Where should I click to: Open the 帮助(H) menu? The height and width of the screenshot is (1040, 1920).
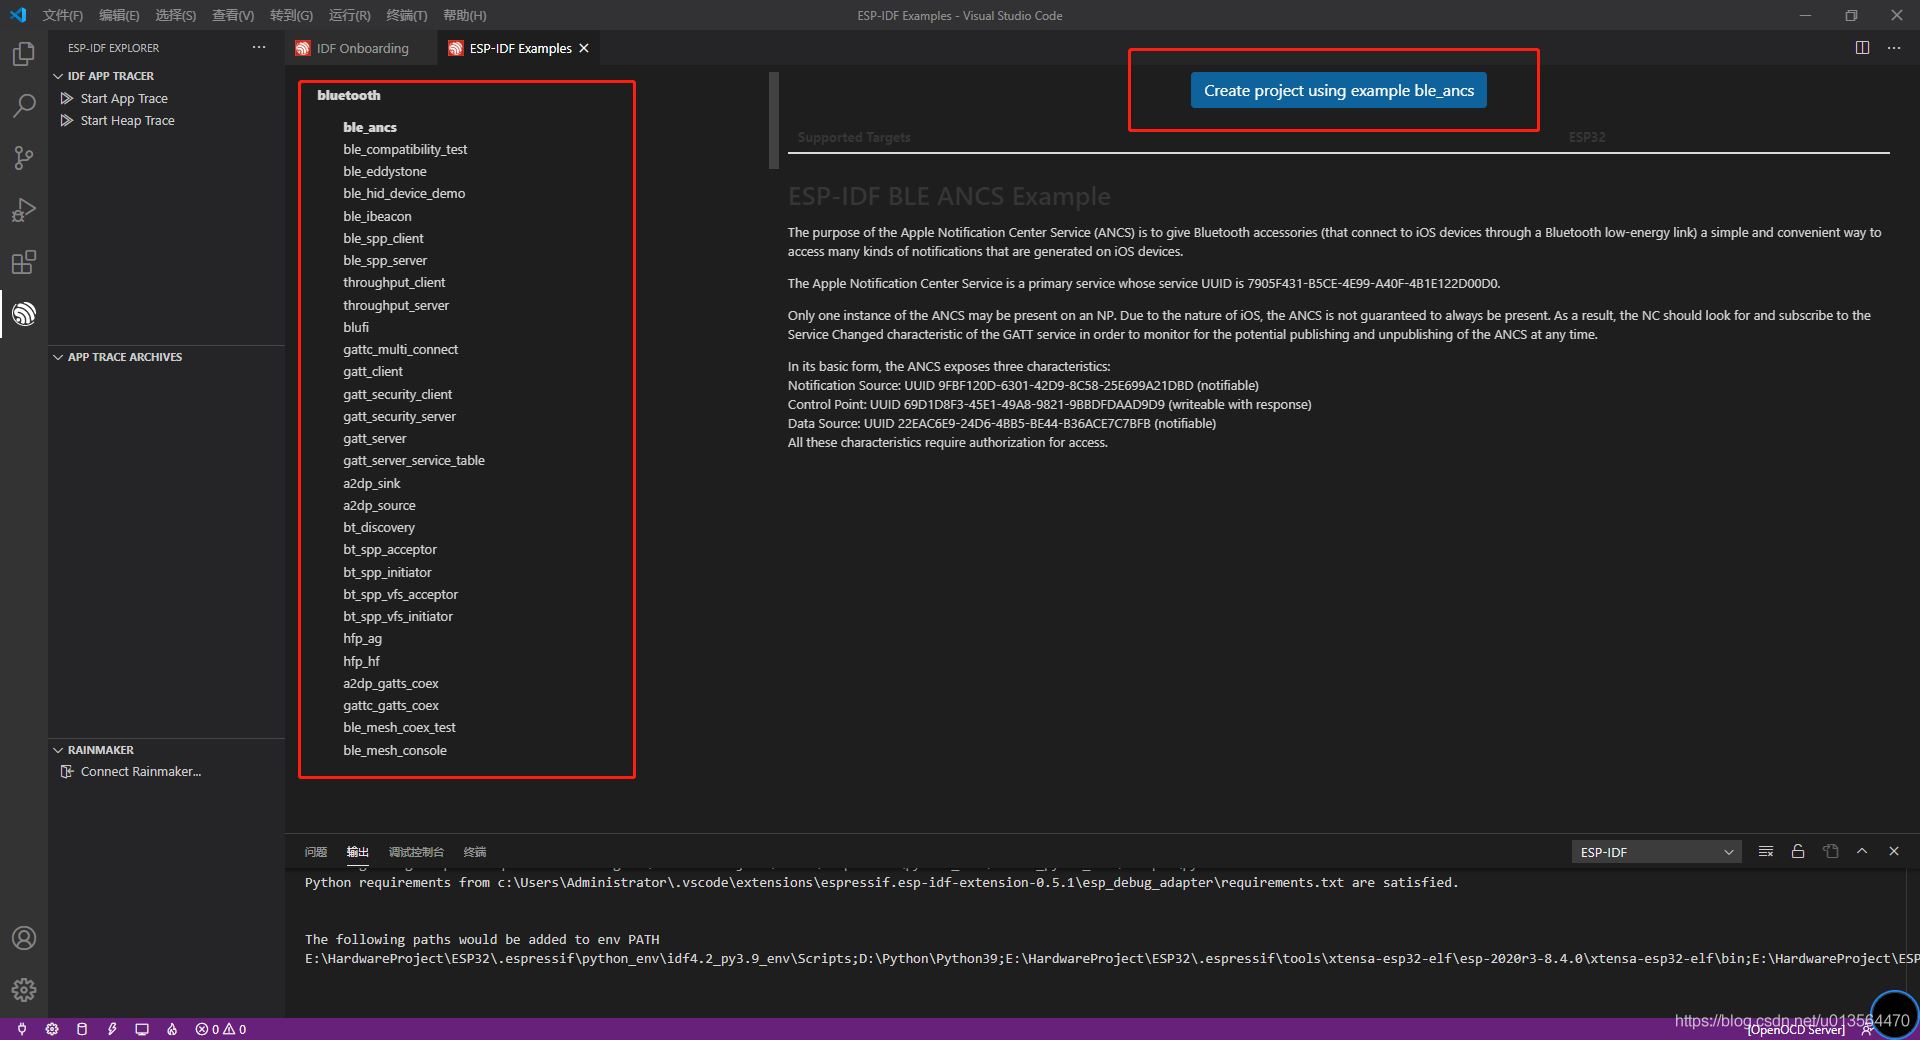point(464,15)
